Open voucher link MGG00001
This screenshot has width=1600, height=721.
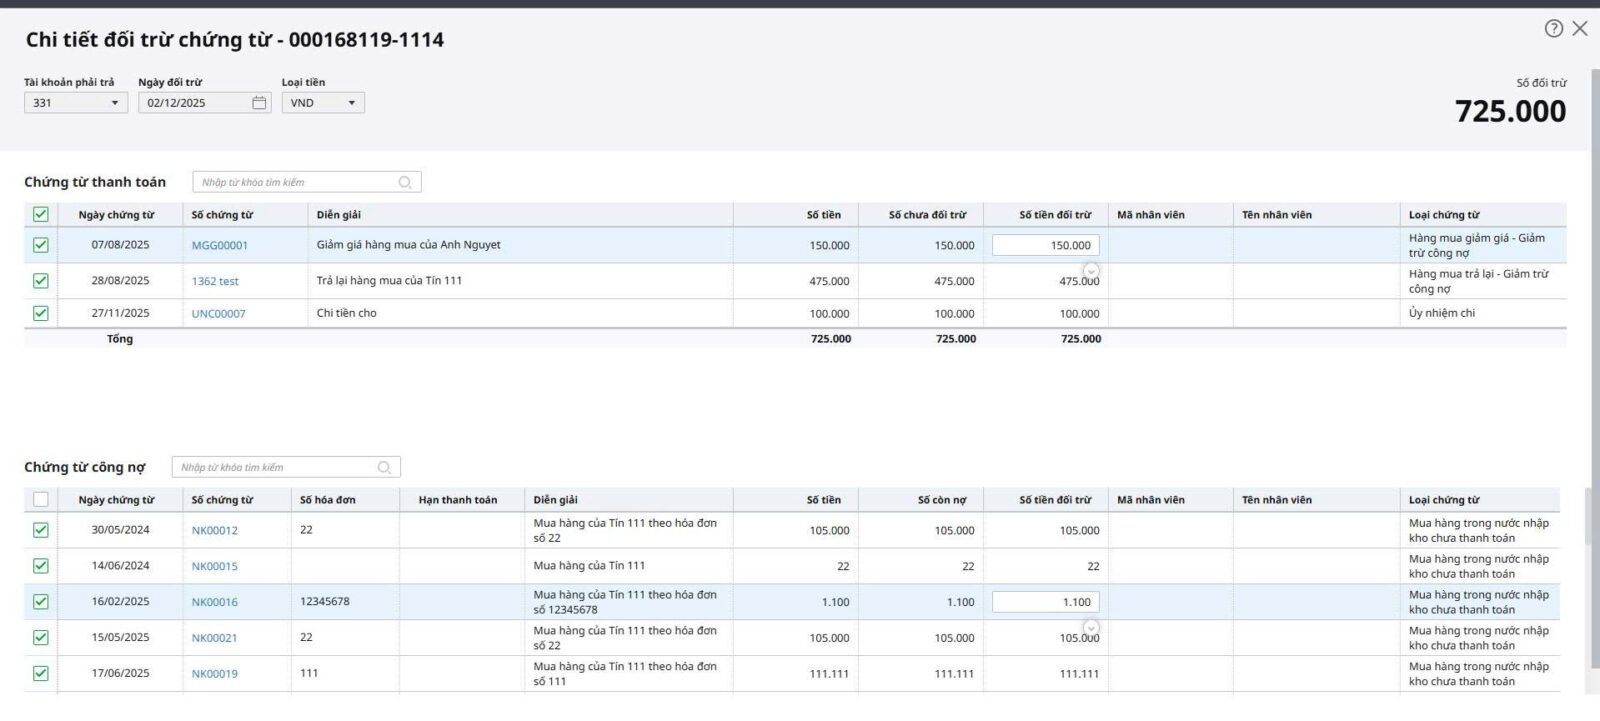(219, 246)
